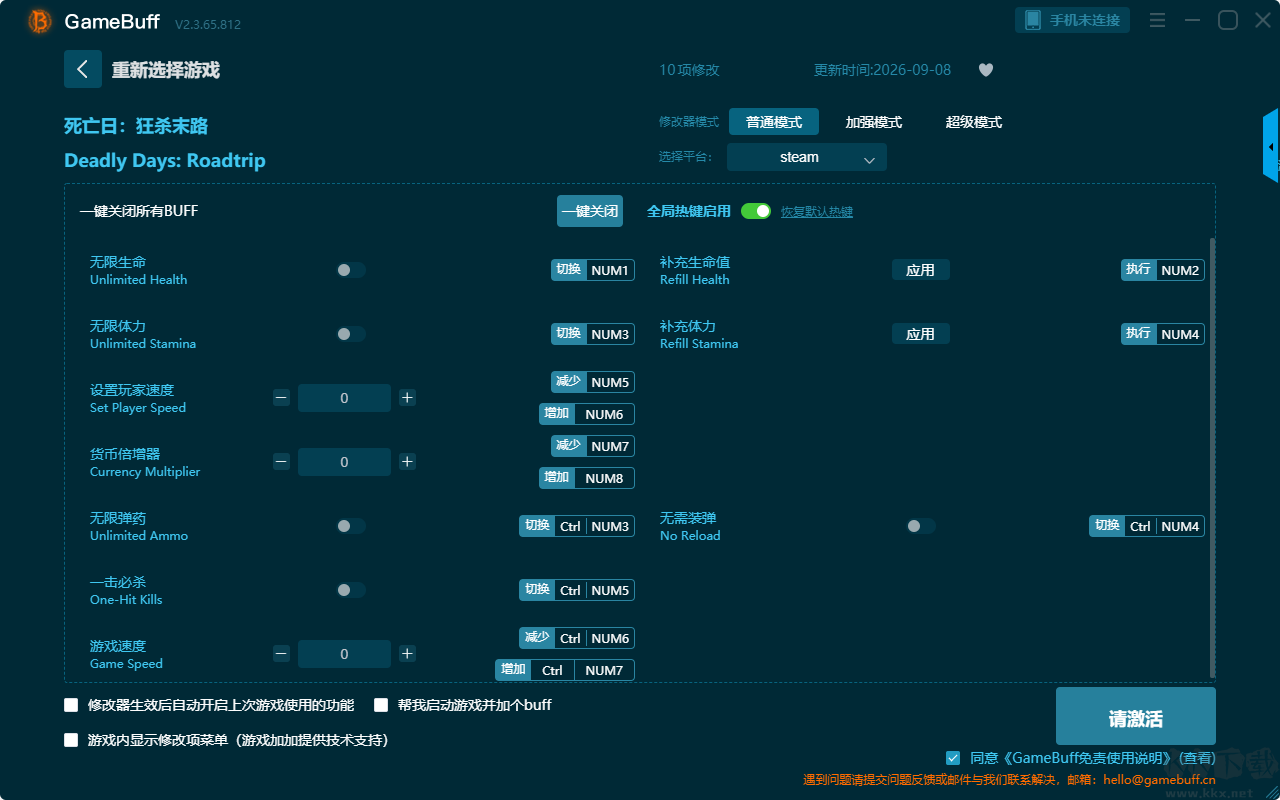1280x800 pixels.
Task: Click the 一键关闭 close all button
Action: click(x=590, y=211)
